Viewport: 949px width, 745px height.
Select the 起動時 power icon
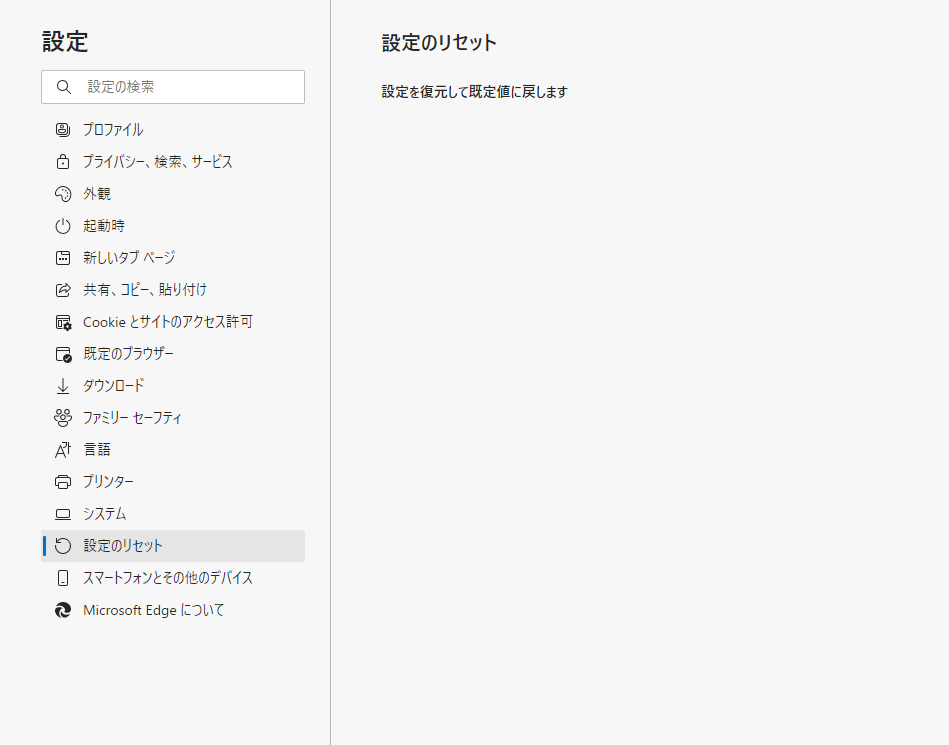(63, 225)
